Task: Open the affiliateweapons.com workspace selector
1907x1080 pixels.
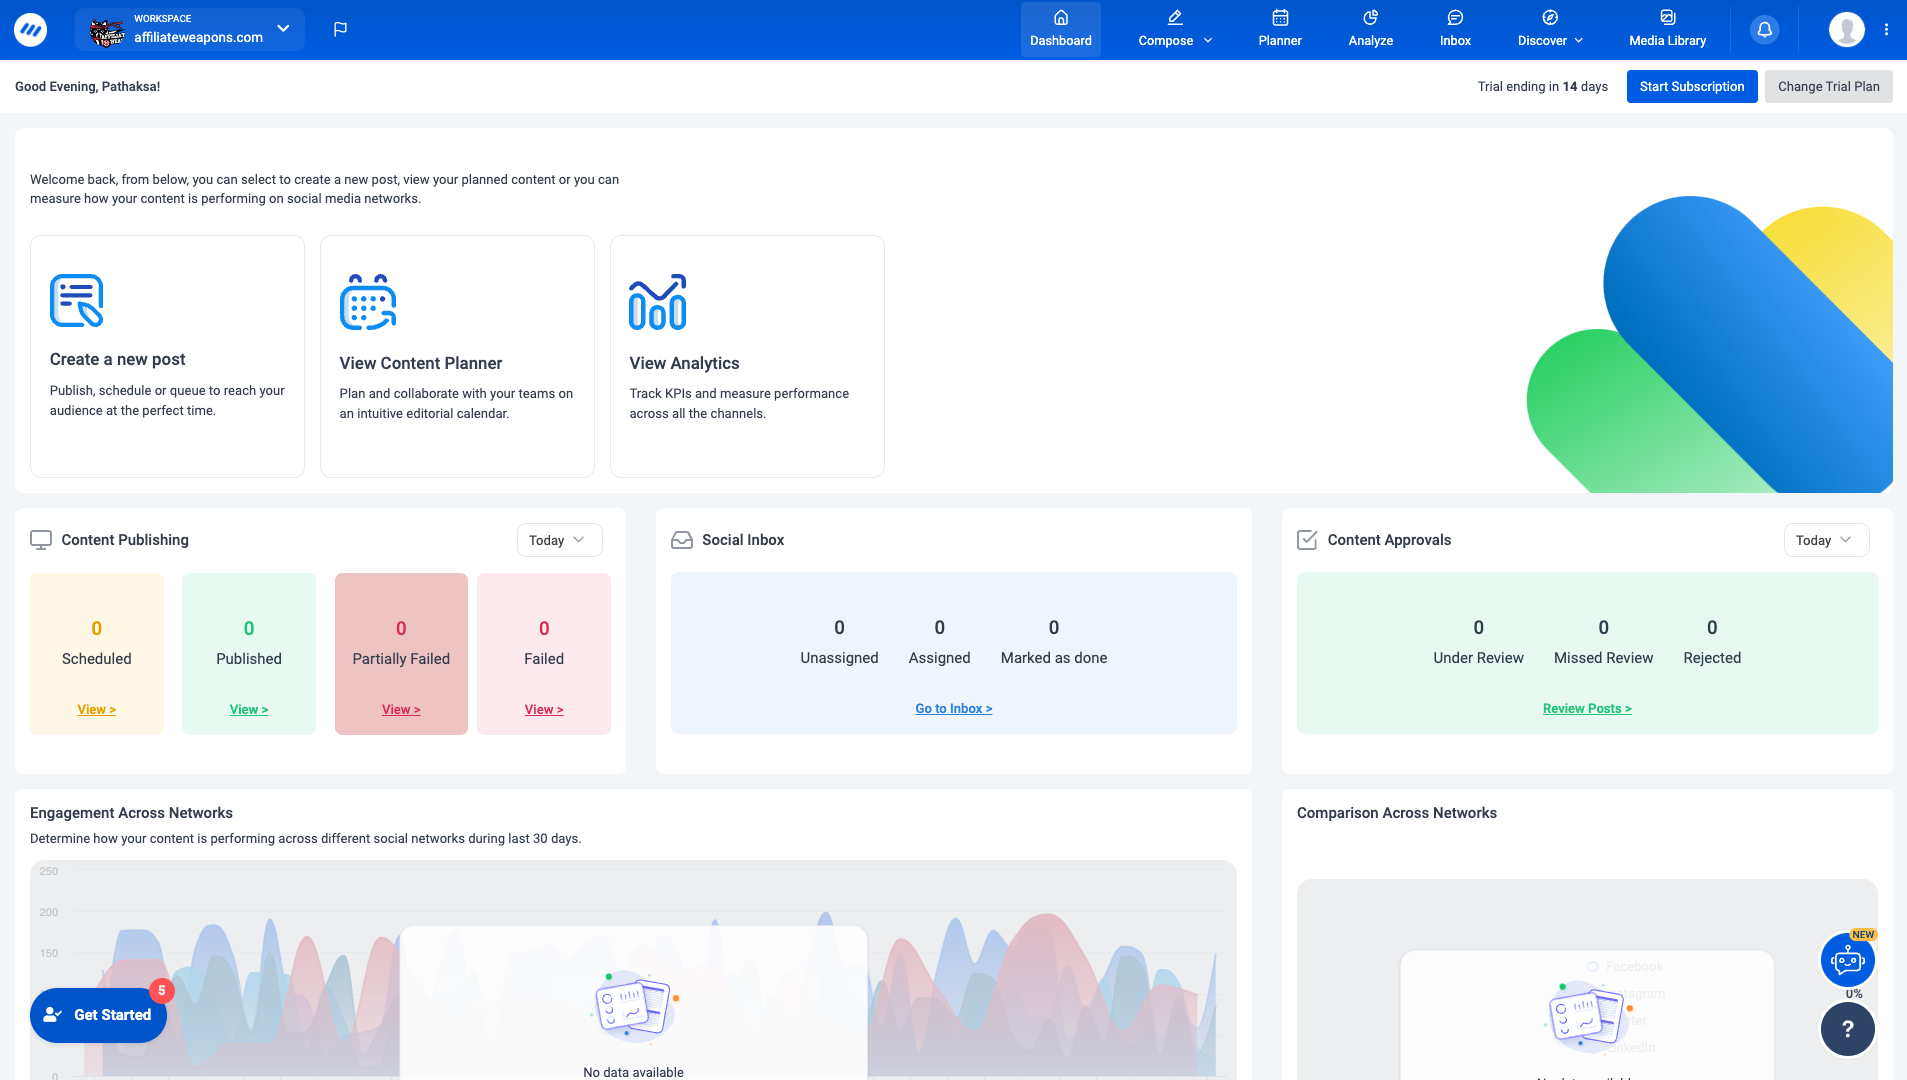Action: pos(190,30)
